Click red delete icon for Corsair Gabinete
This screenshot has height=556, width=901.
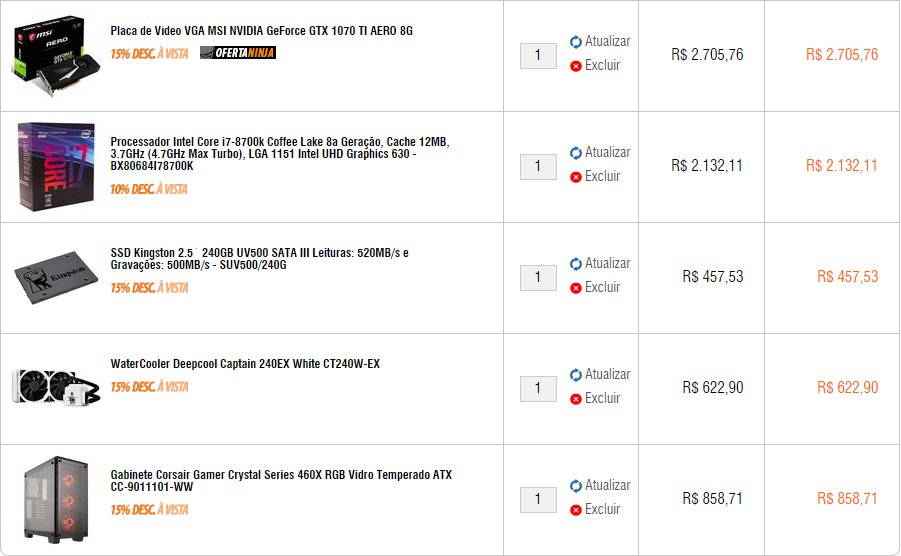point(576,510)
